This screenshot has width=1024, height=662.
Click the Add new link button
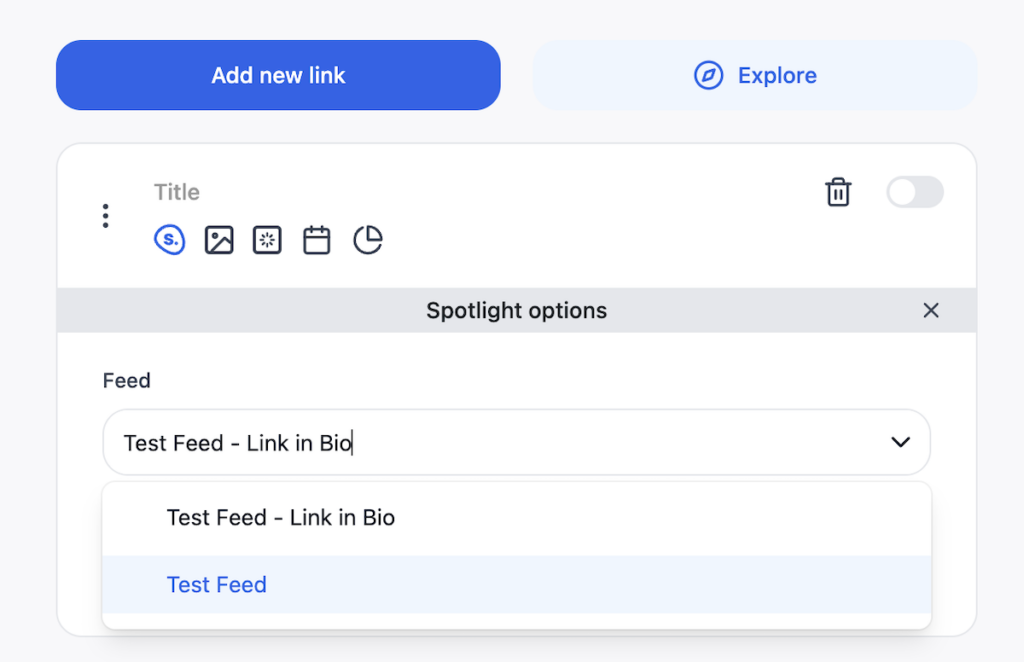[278, 75]
